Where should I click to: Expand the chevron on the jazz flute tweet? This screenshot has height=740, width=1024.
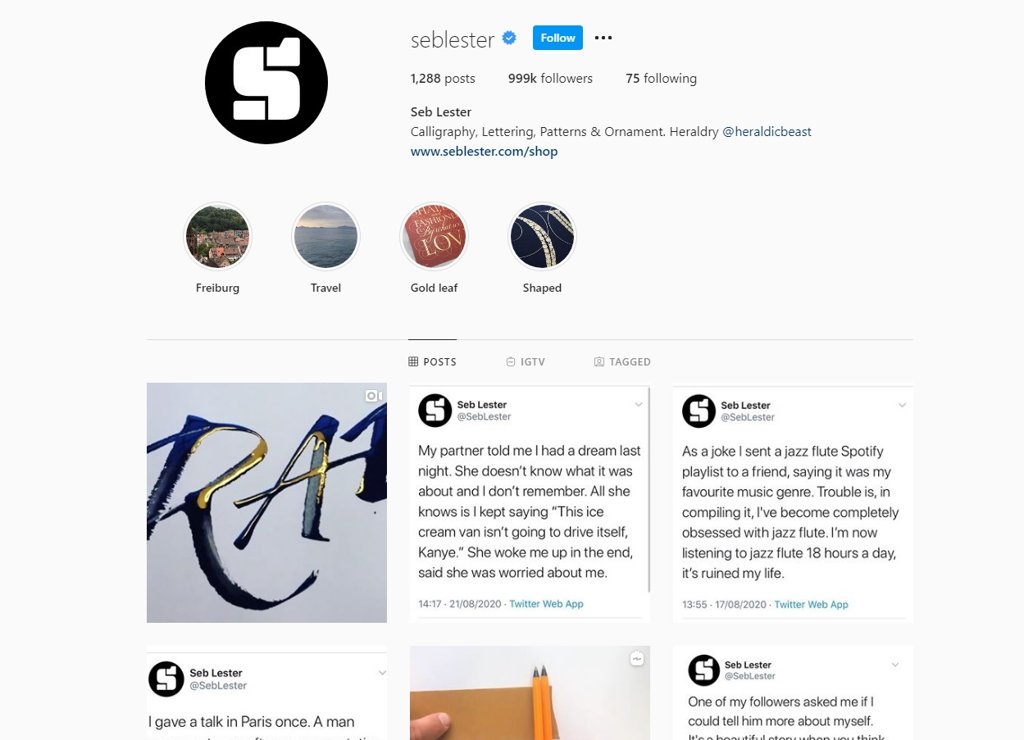[902, 405]
